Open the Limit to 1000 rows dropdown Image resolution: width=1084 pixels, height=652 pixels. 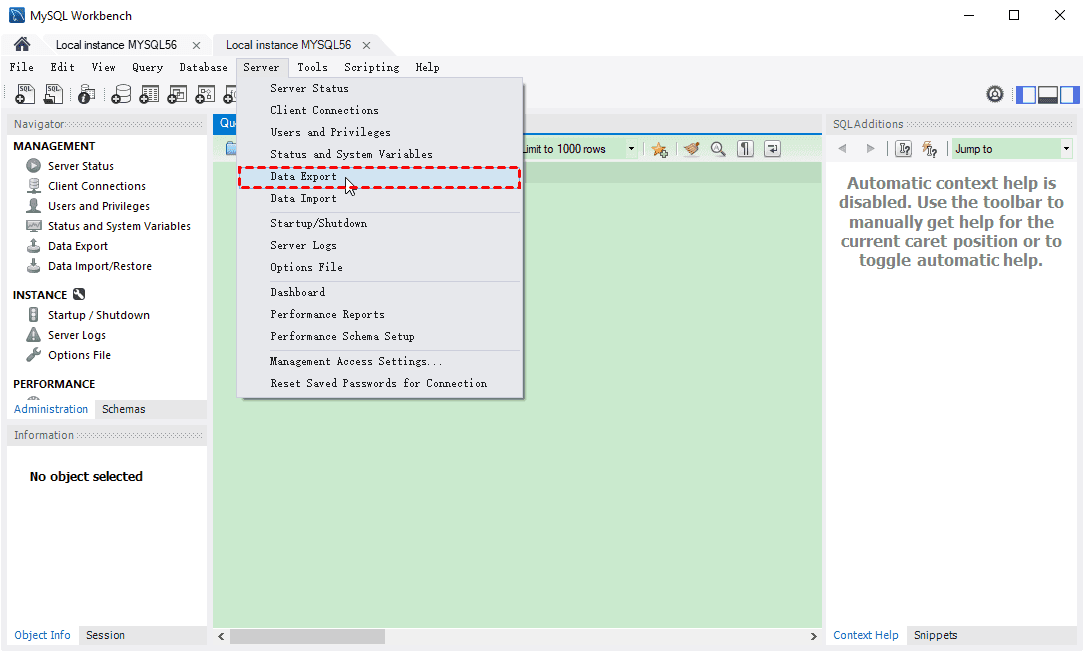click(631, 149)
